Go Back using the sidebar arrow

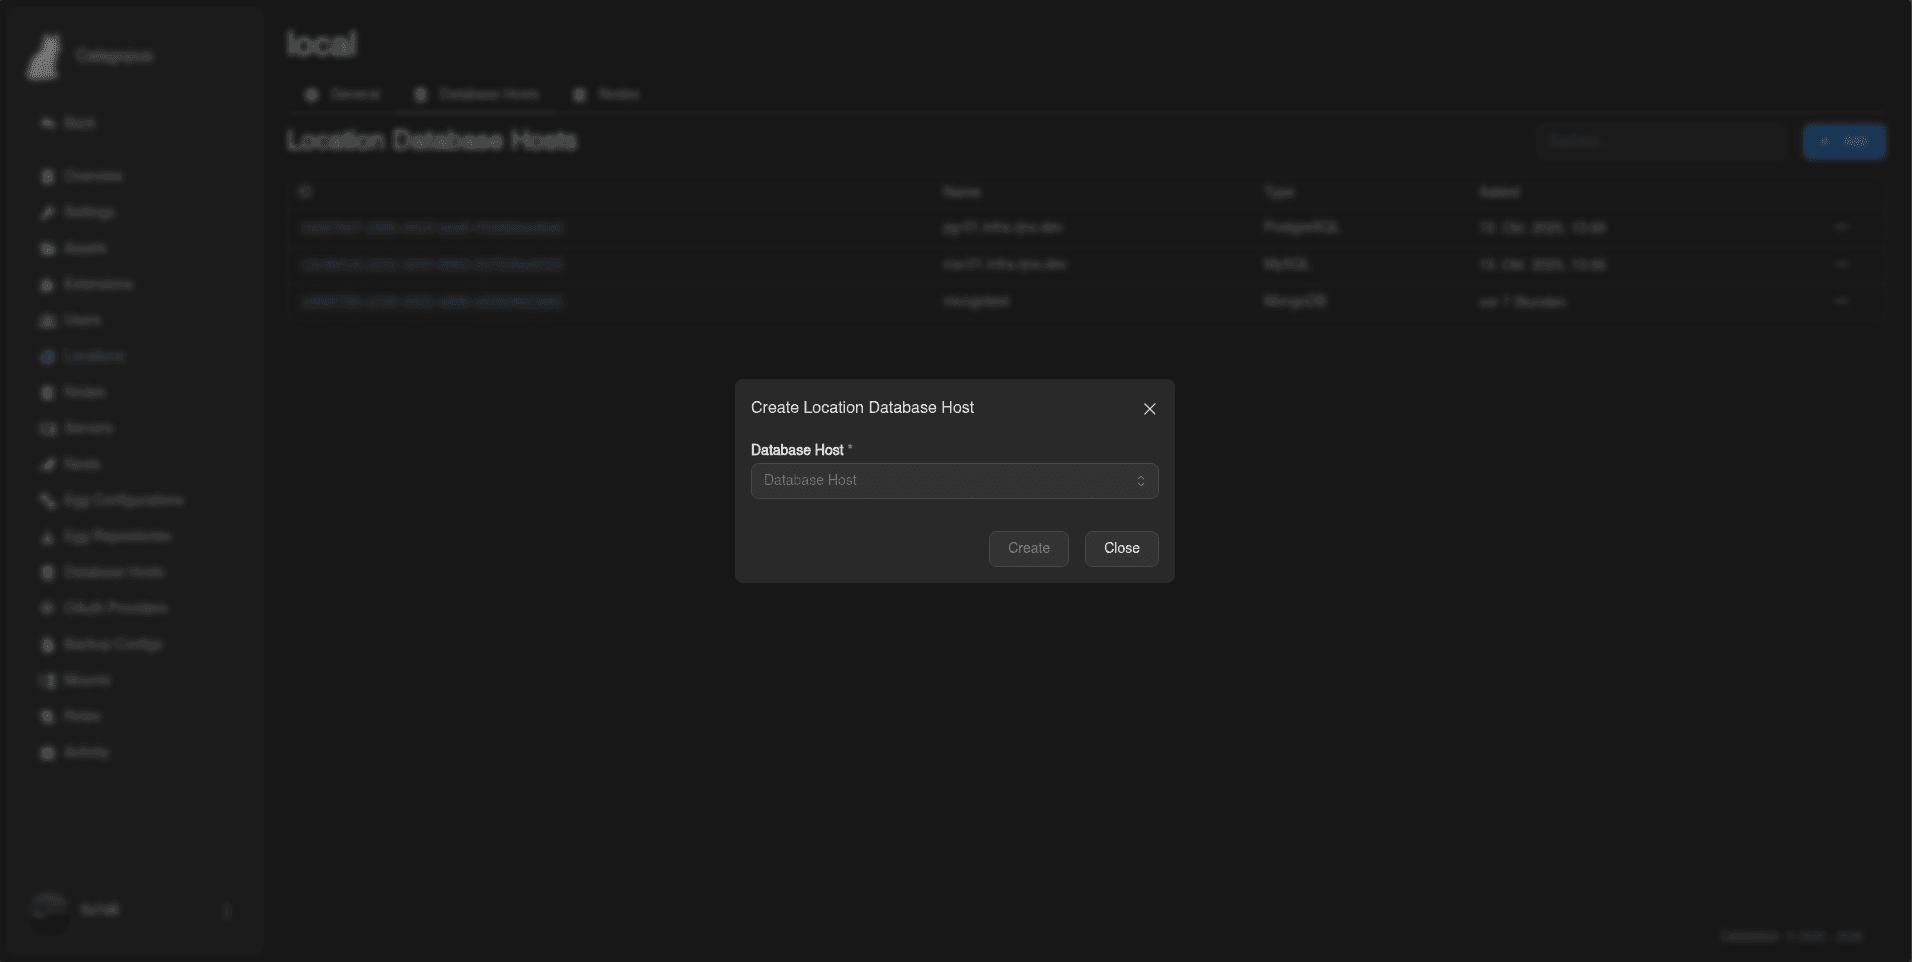point(47,123)
